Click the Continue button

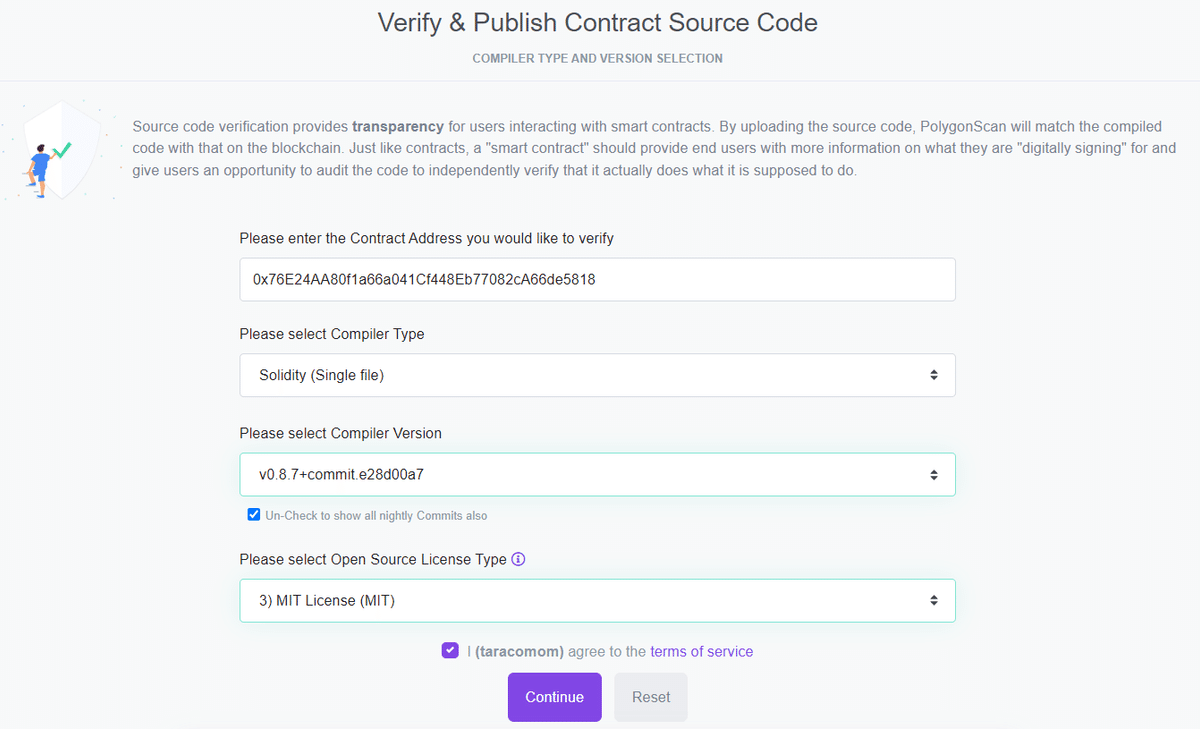point(554,697)
